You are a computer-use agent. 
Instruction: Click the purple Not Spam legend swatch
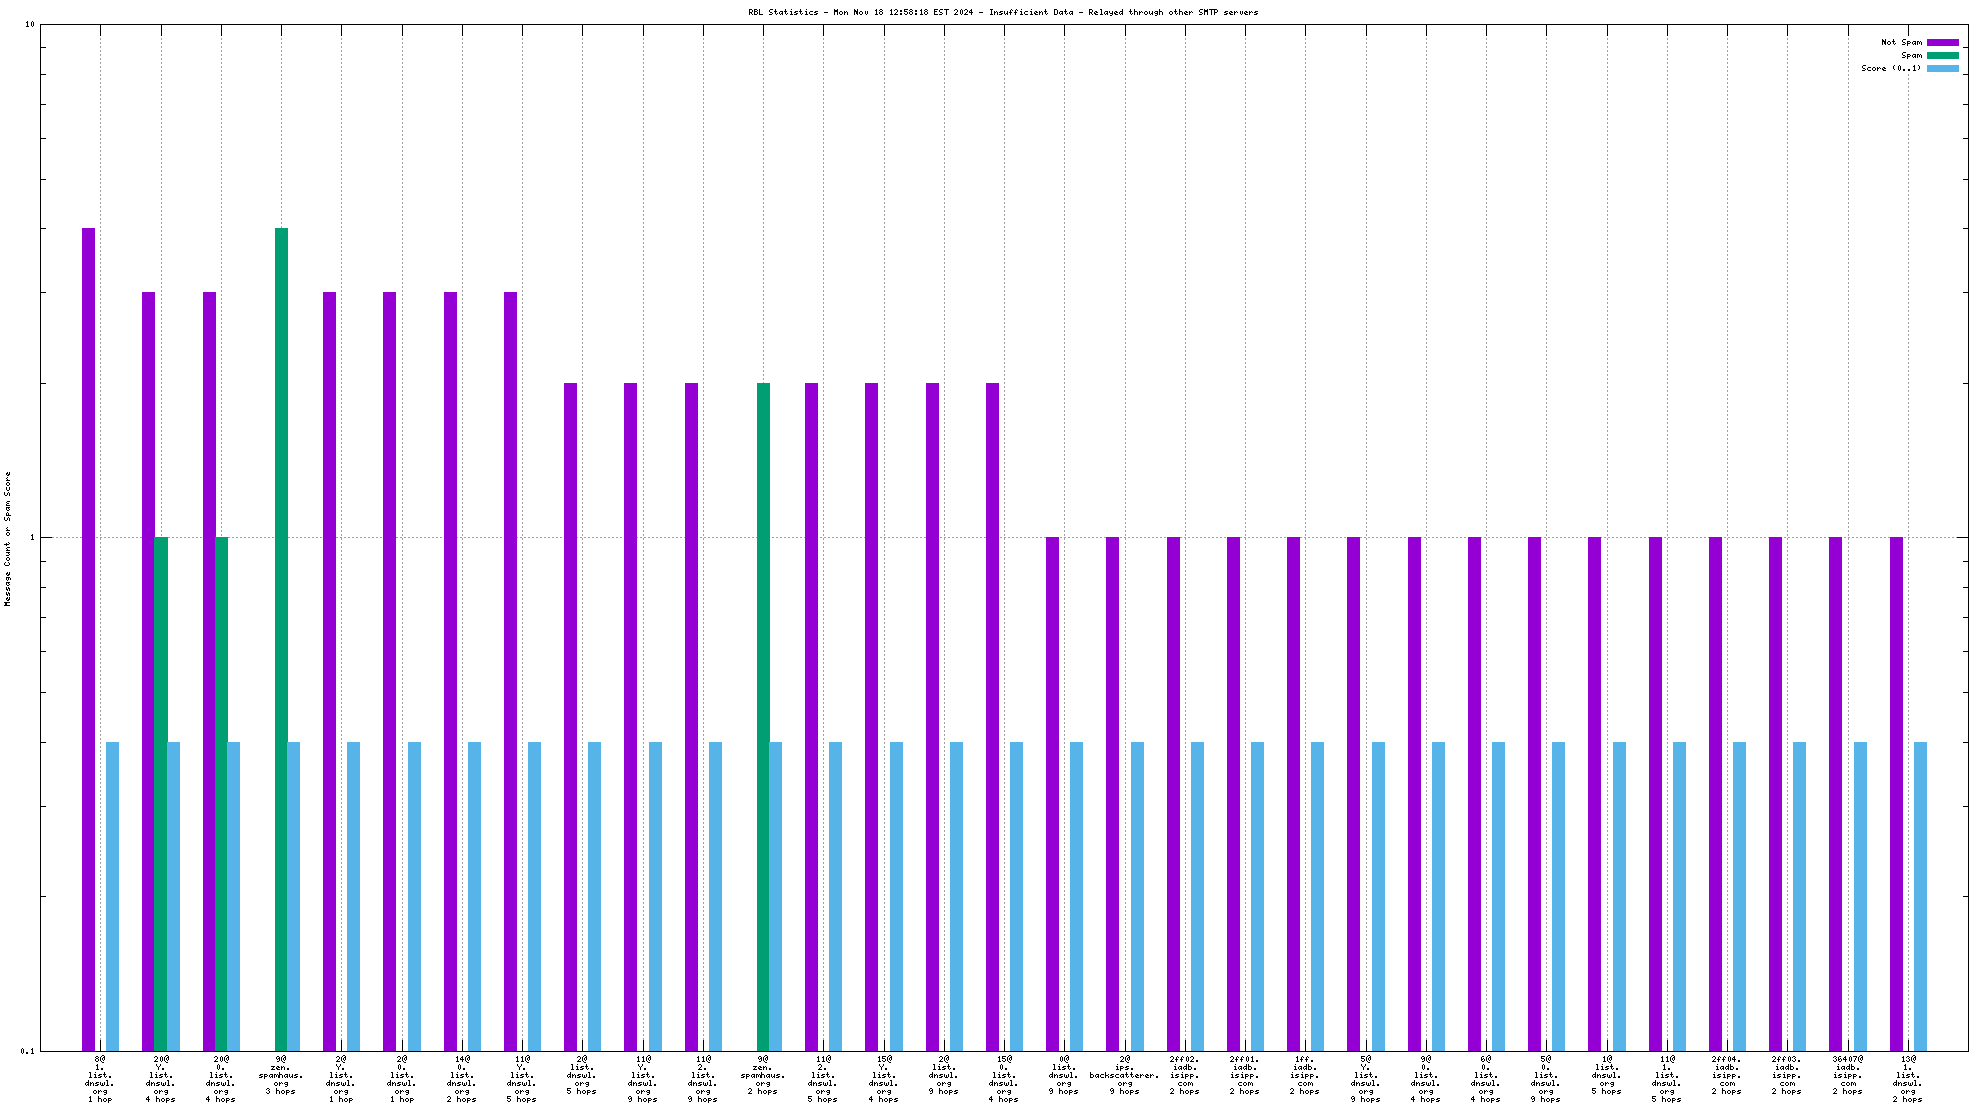coord(1942,42)
